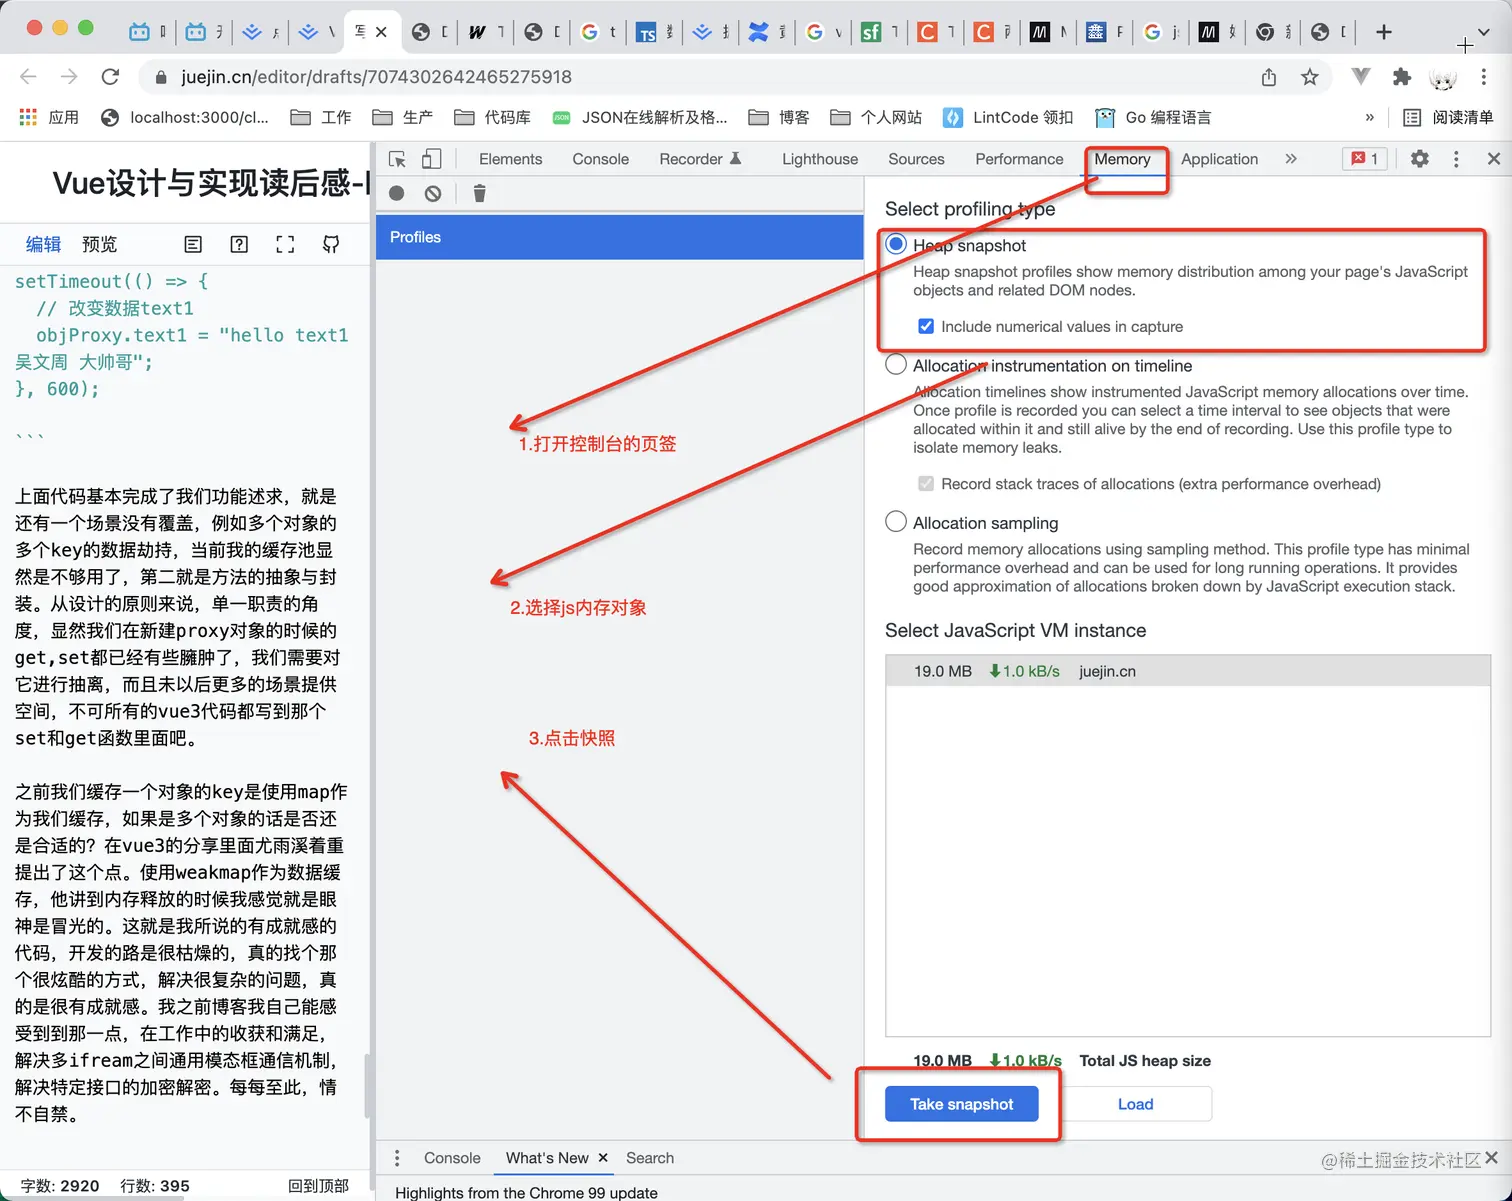Click the Vue devtools extension icon

1361,76
